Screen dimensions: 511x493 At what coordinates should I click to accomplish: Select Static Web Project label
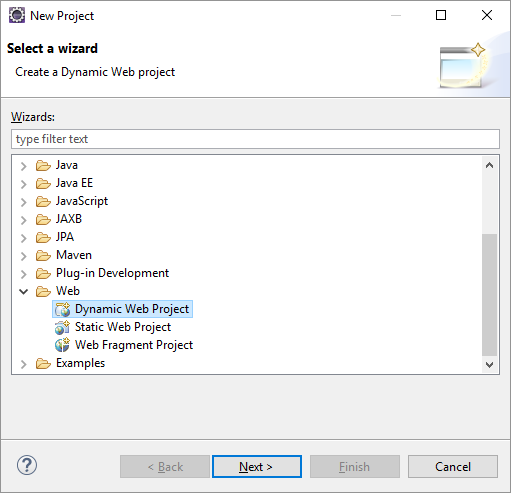pyautogui.click(x=123, y=327)
